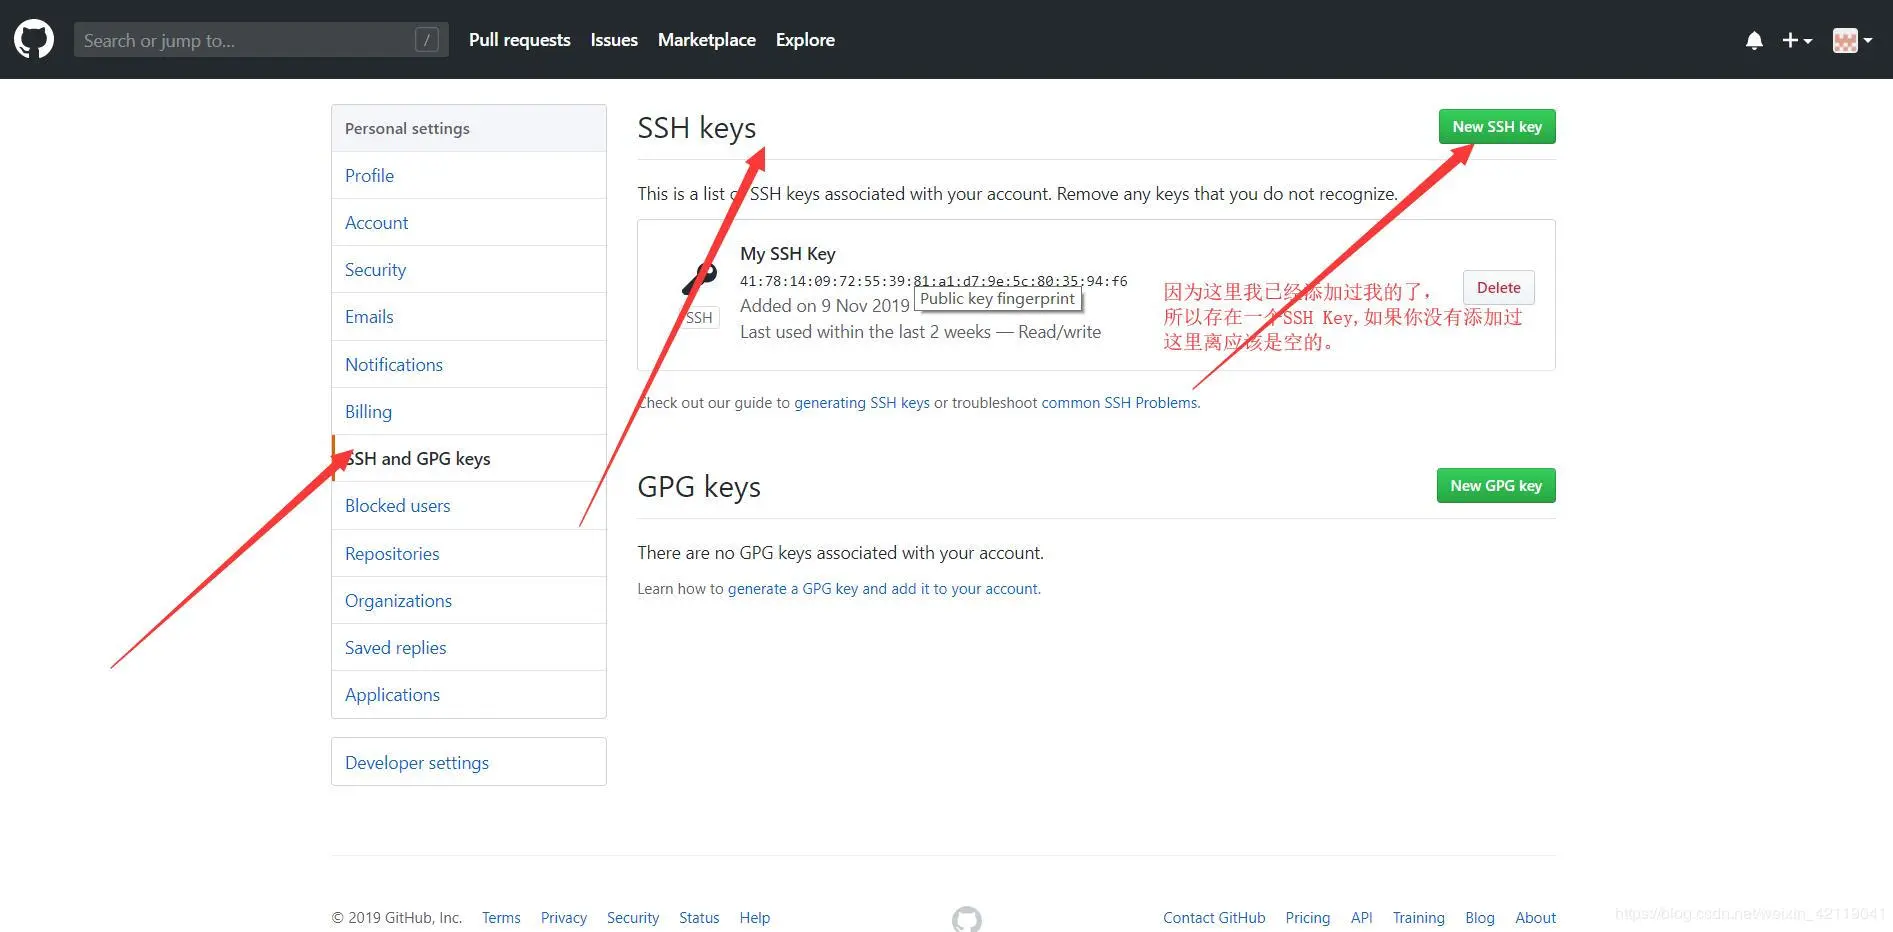The height and width of the screenshot is (932, 1893).
Task: Open Account settings
Action: click(x=469, y=222)
